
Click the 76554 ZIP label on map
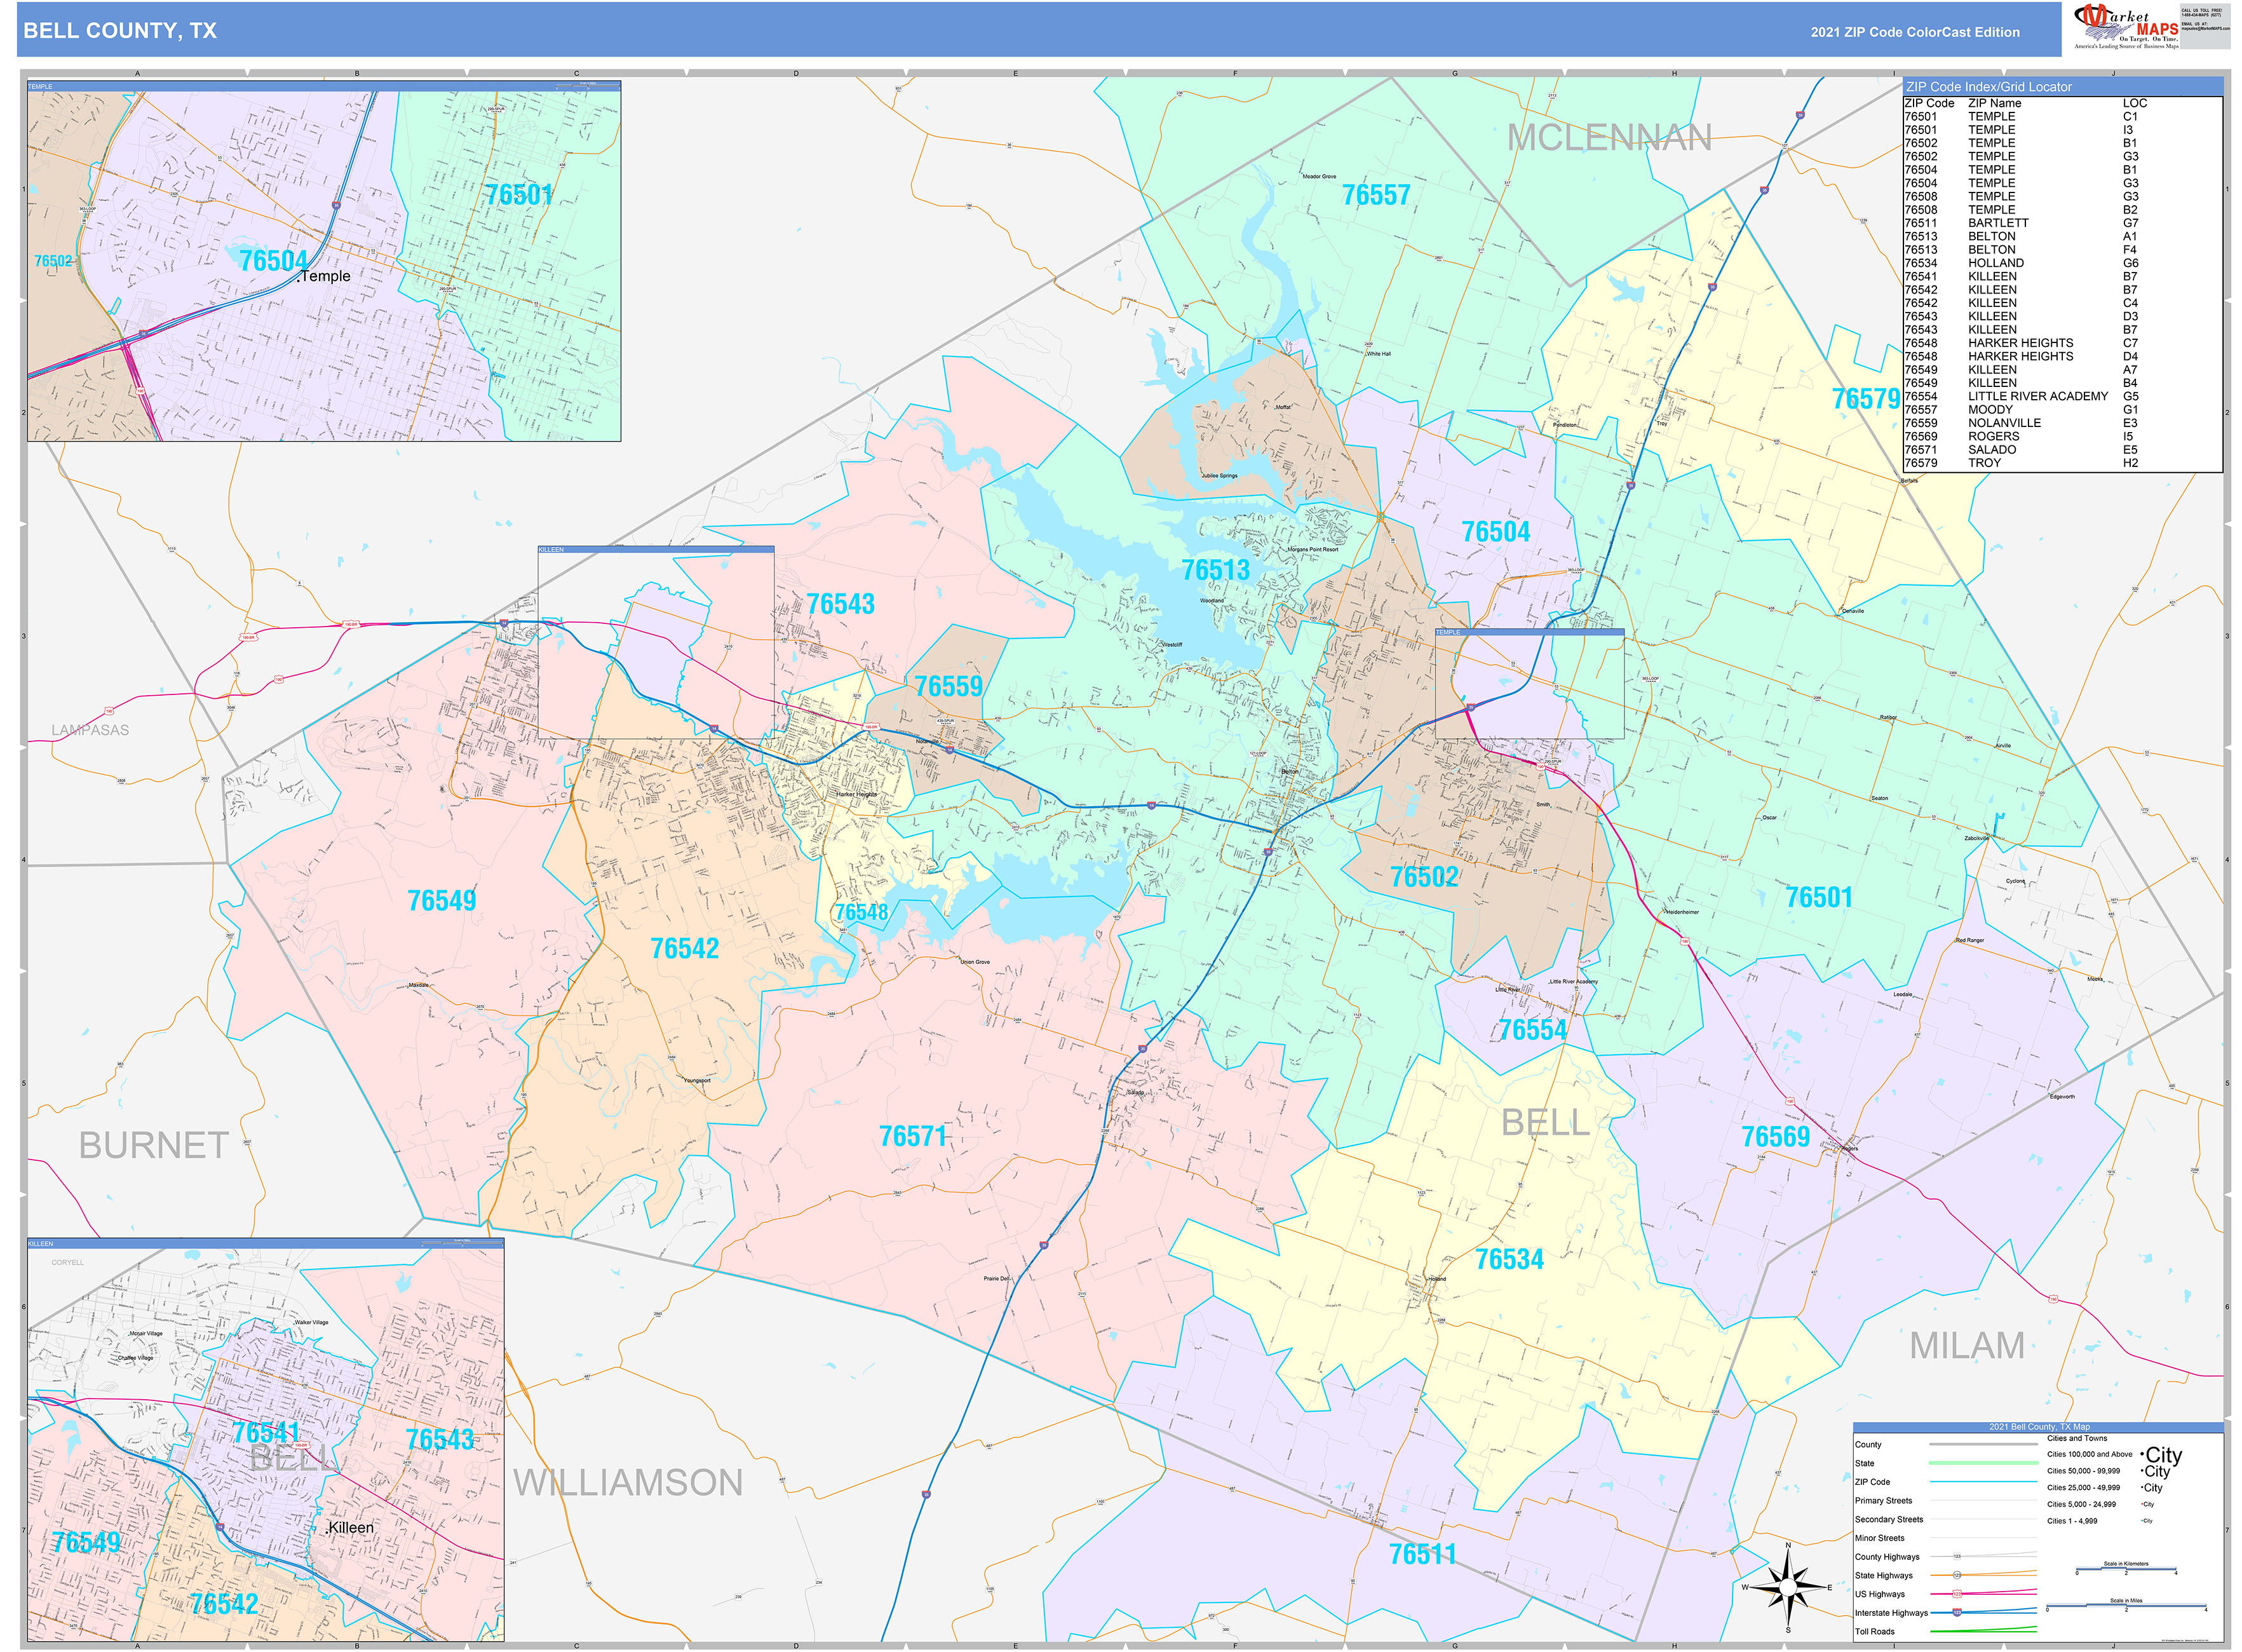tap(1532, 1030)
